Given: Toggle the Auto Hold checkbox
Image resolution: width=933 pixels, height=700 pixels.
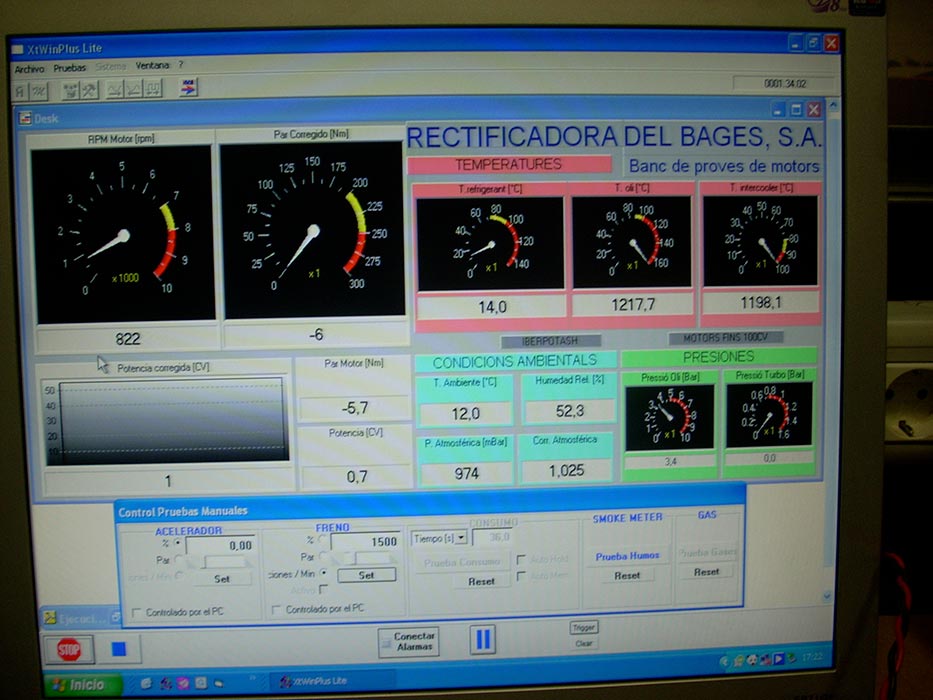Looking at the screenshot, I should [x=521, y=559].
